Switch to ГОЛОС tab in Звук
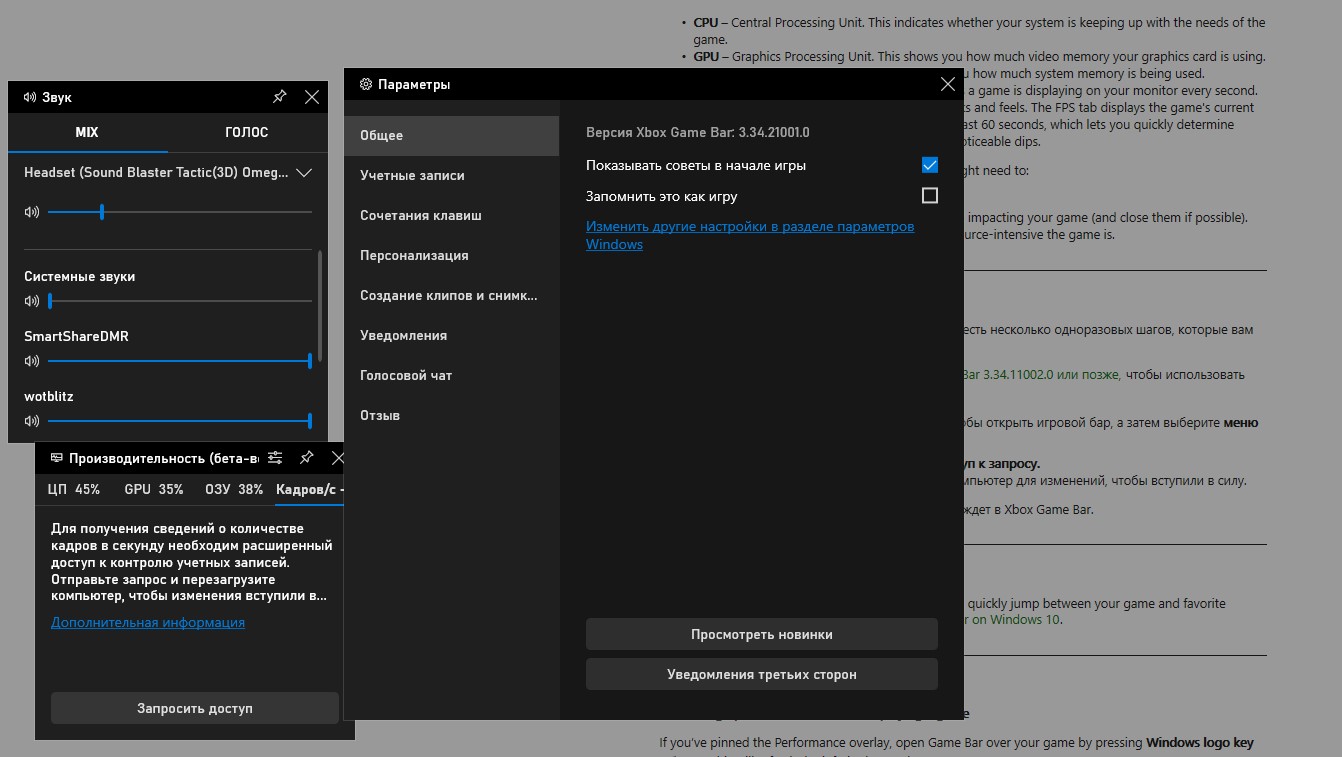Screen dimensions: 1342x757 pyautogui.click(x=247, y=132)
